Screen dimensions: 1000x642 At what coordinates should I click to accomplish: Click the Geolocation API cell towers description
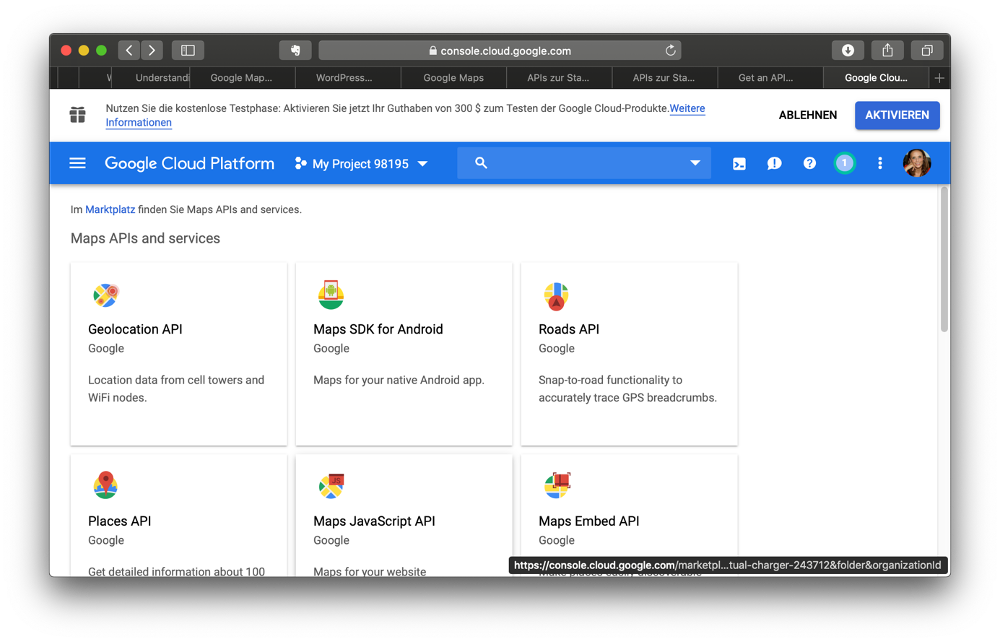click(176, 389)
